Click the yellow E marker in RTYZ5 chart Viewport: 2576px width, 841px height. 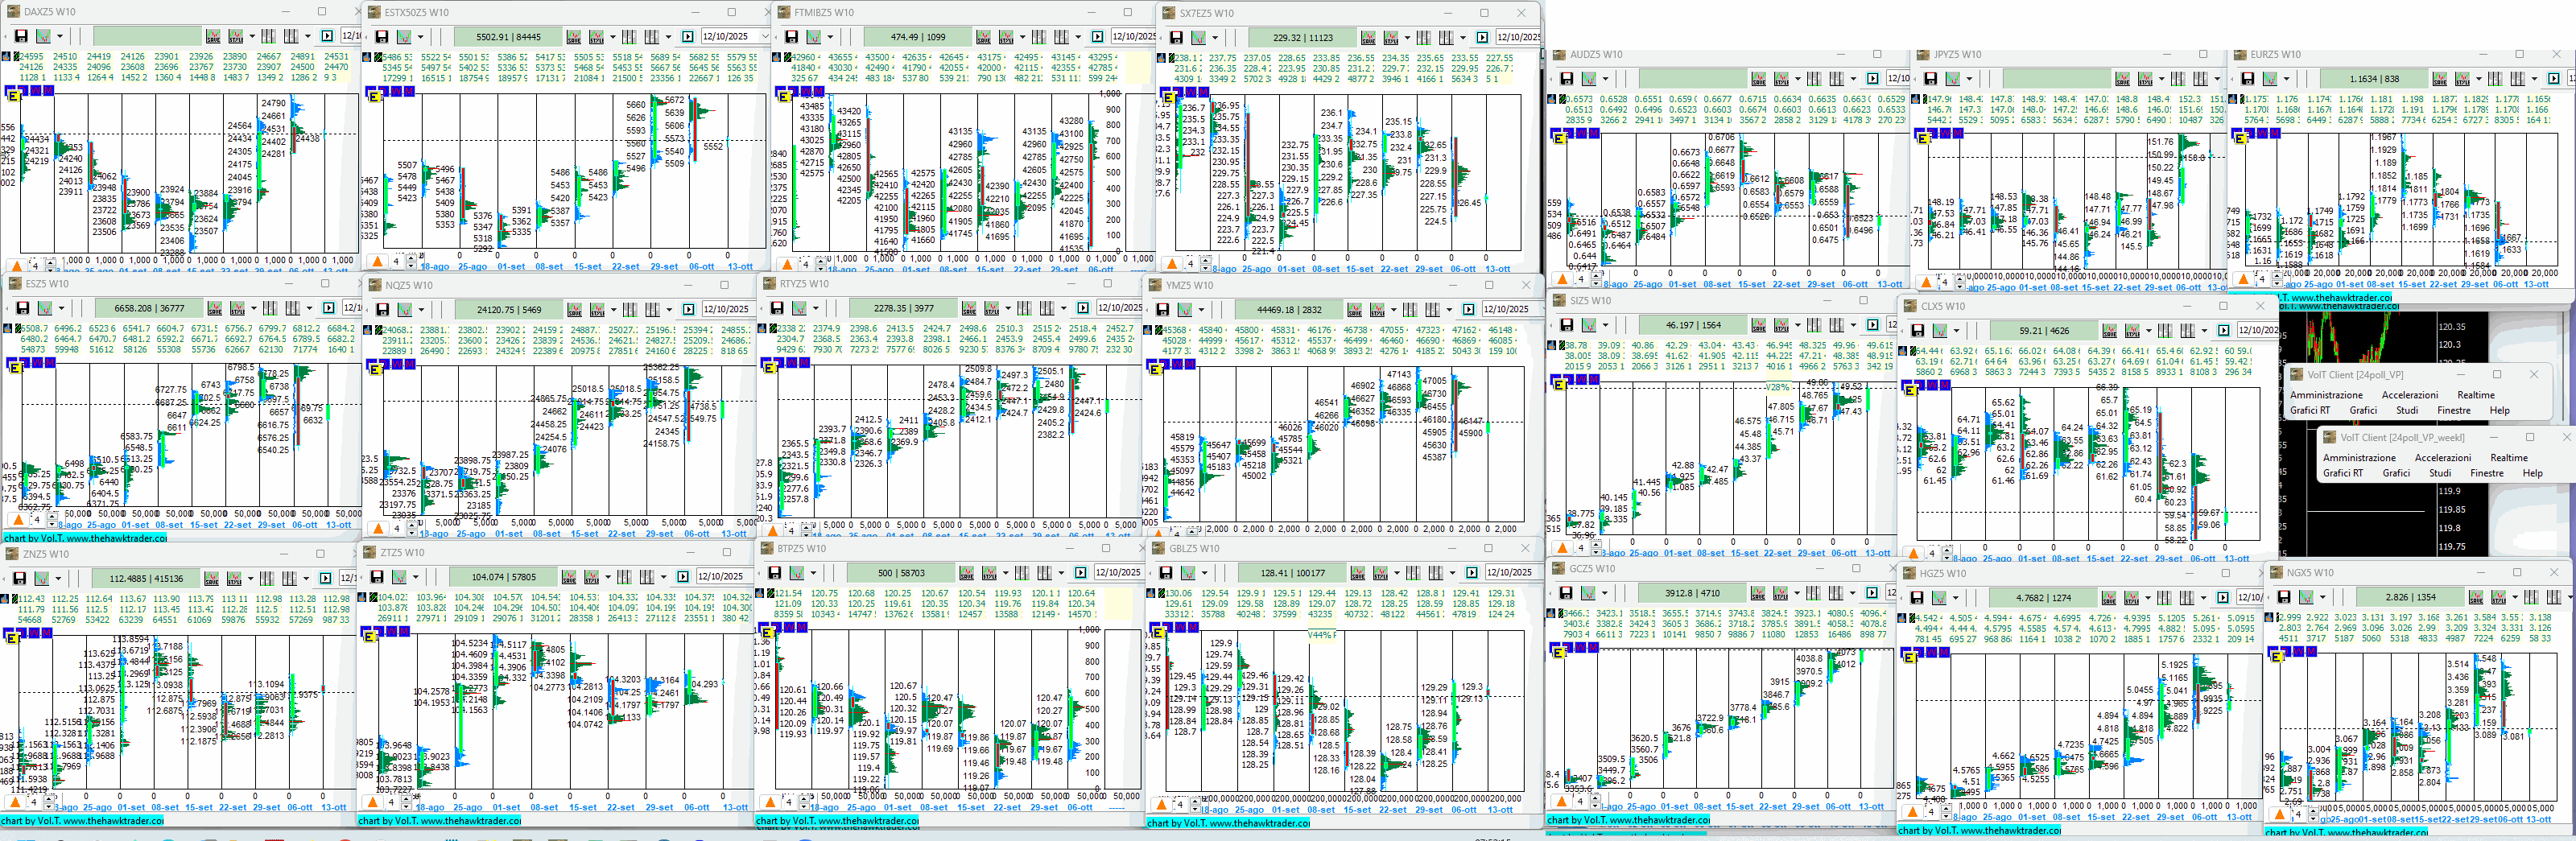click(769, 367)
